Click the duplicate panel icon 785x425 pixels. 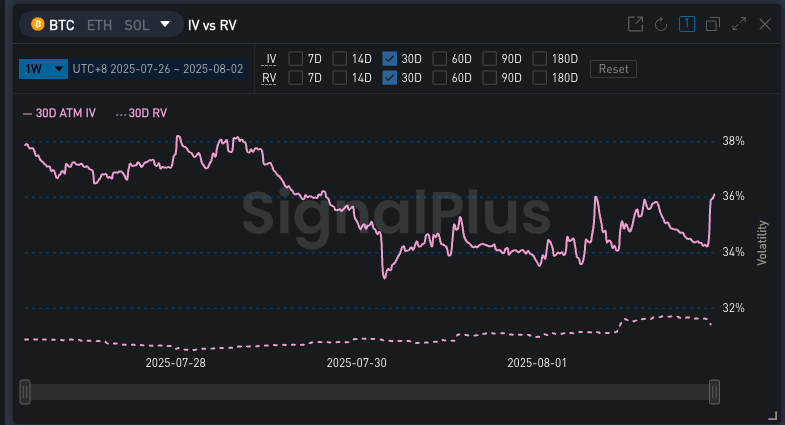[x=713, y=24]
